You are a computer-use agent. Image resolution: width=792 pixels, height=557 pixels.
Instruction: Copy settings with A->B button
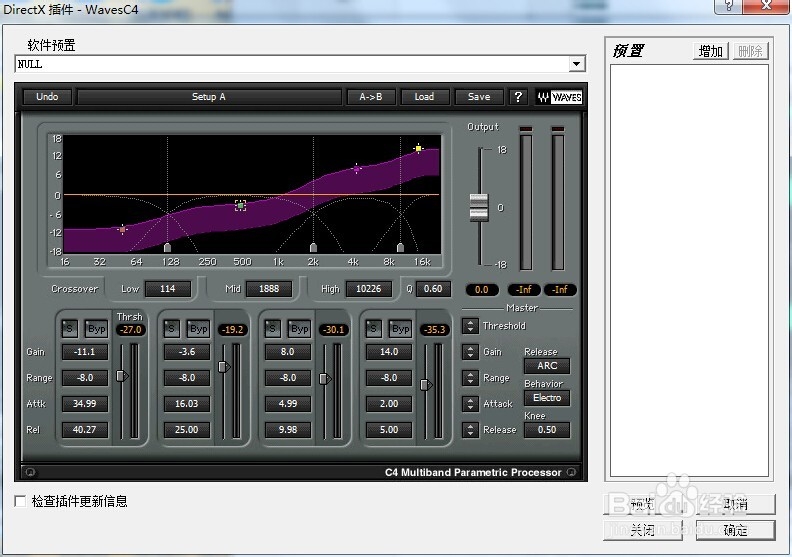pyautogui.click(x=371, y=96)
